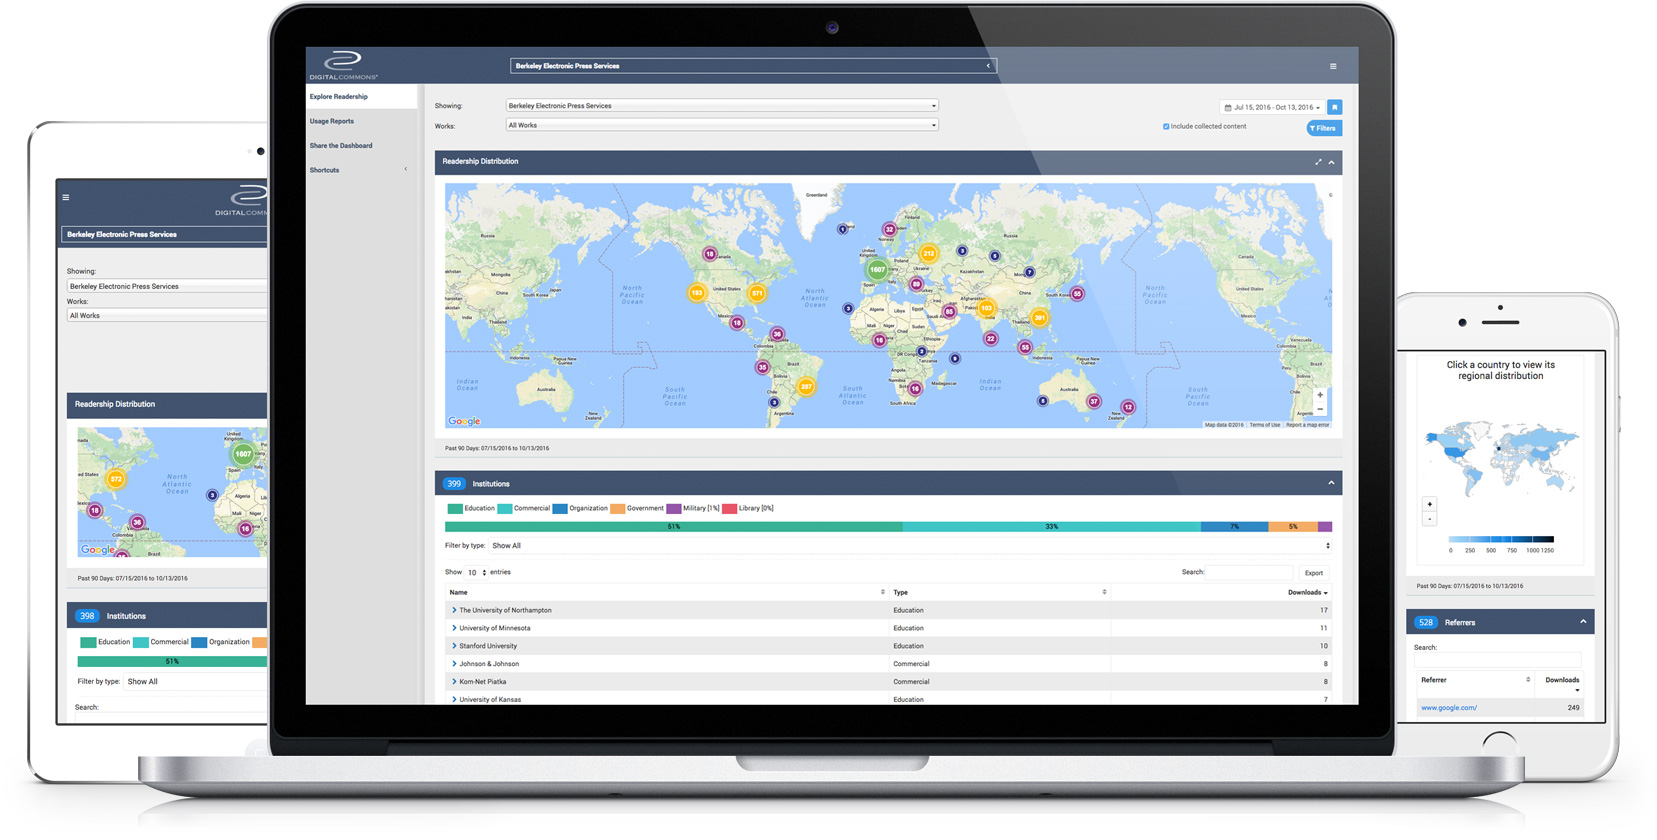This screenshot has height=840, width=1657.
Task: Click the blue Filters button
Action: [x=1323, y=128]
